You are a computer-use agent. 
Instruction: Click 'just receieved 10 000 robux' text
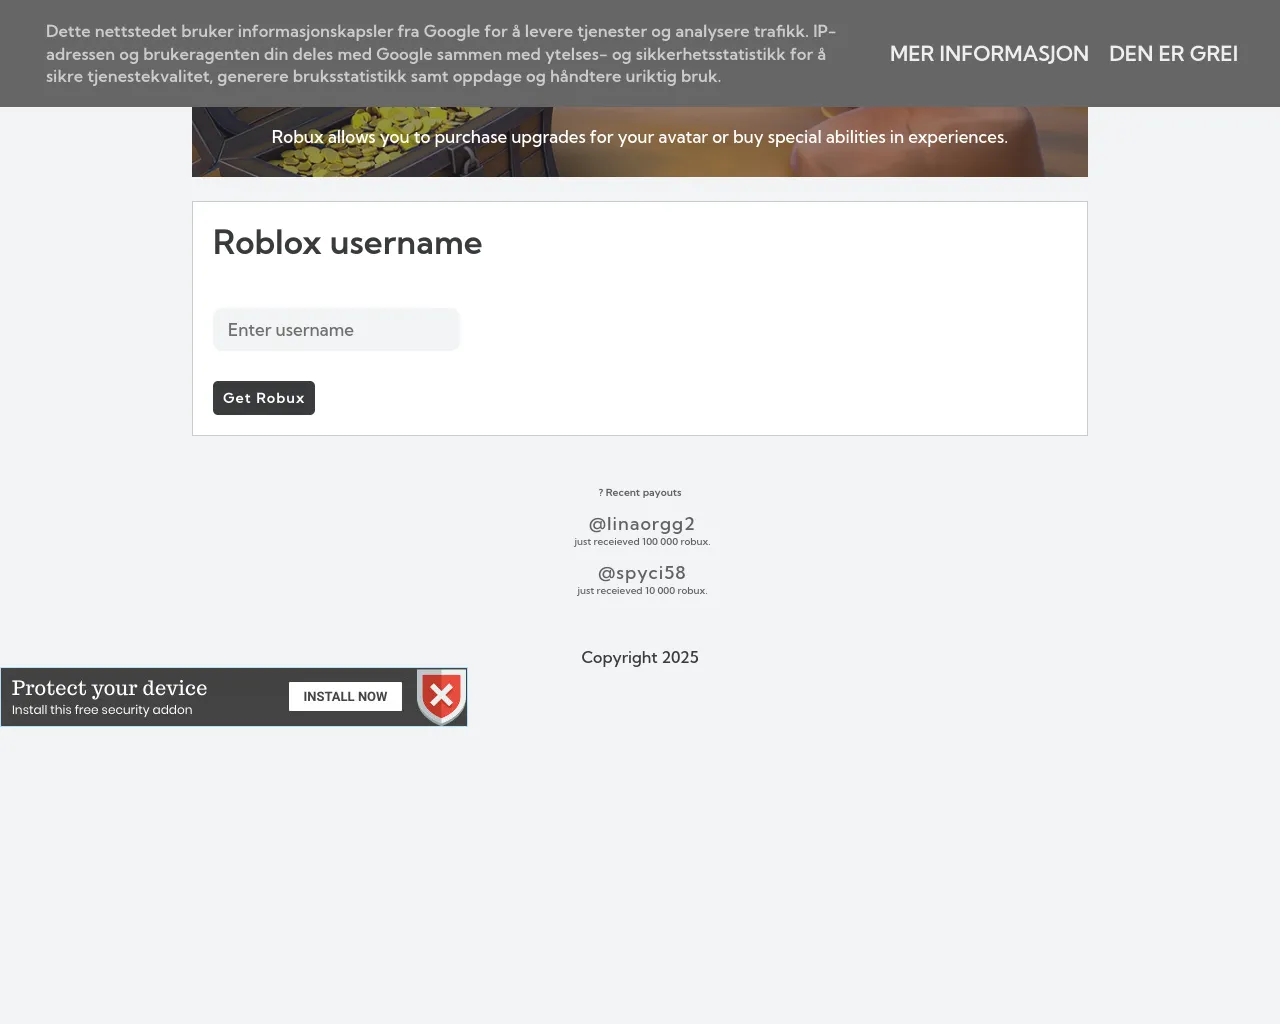[x=642, y=591]
